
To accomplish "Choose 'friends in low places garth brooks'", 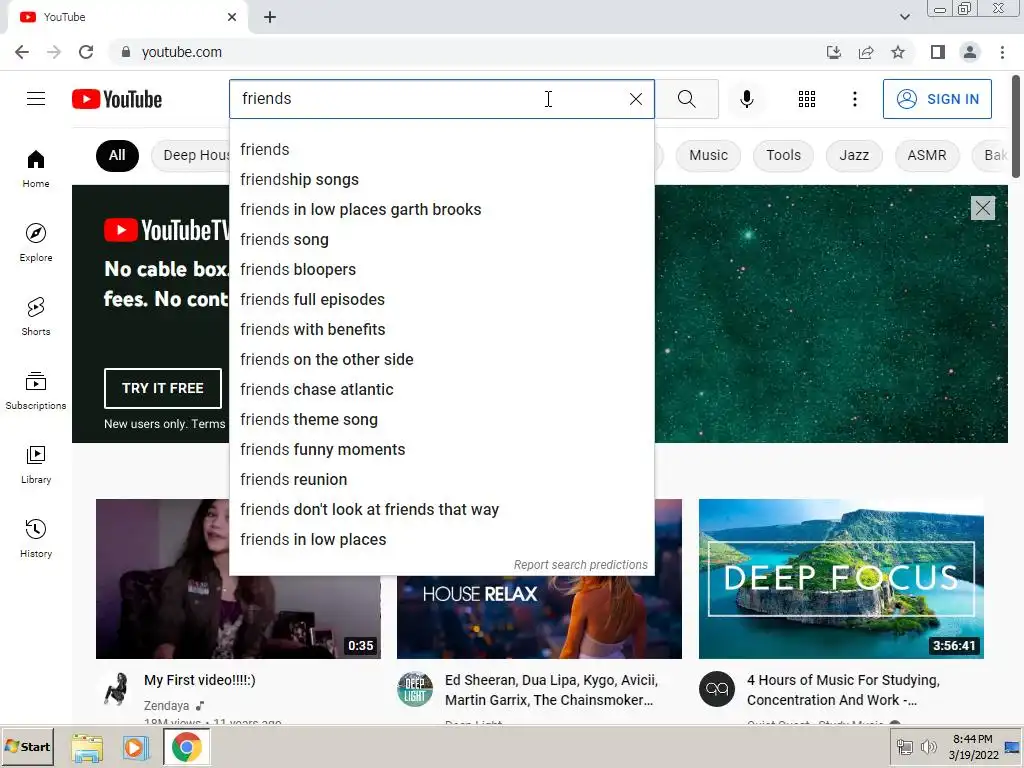I will click(x=441, y=210).
